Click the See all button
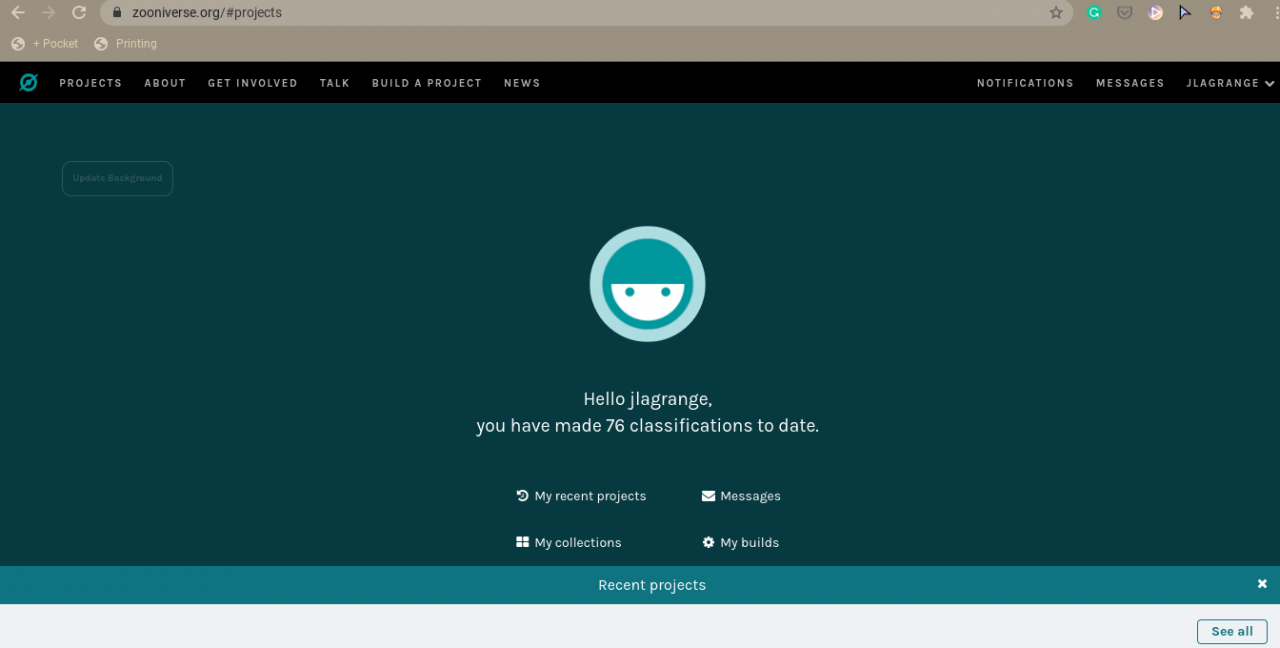 pos(1232,631)
